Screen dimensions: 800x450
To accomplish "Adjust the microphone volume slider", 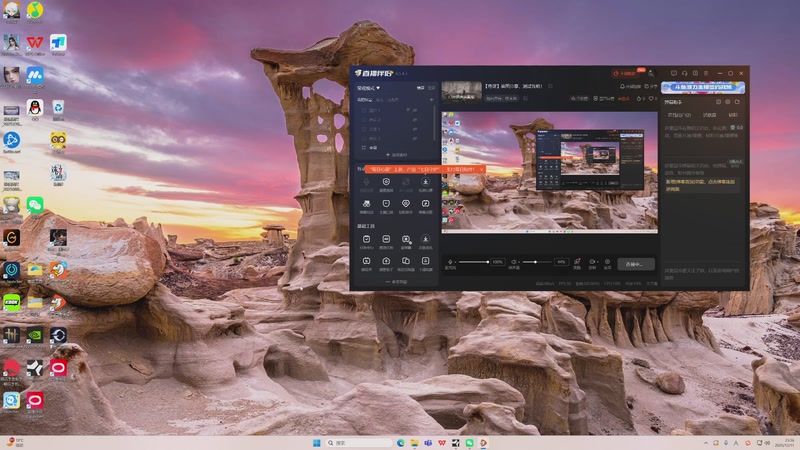I will (x=473, y=262).
